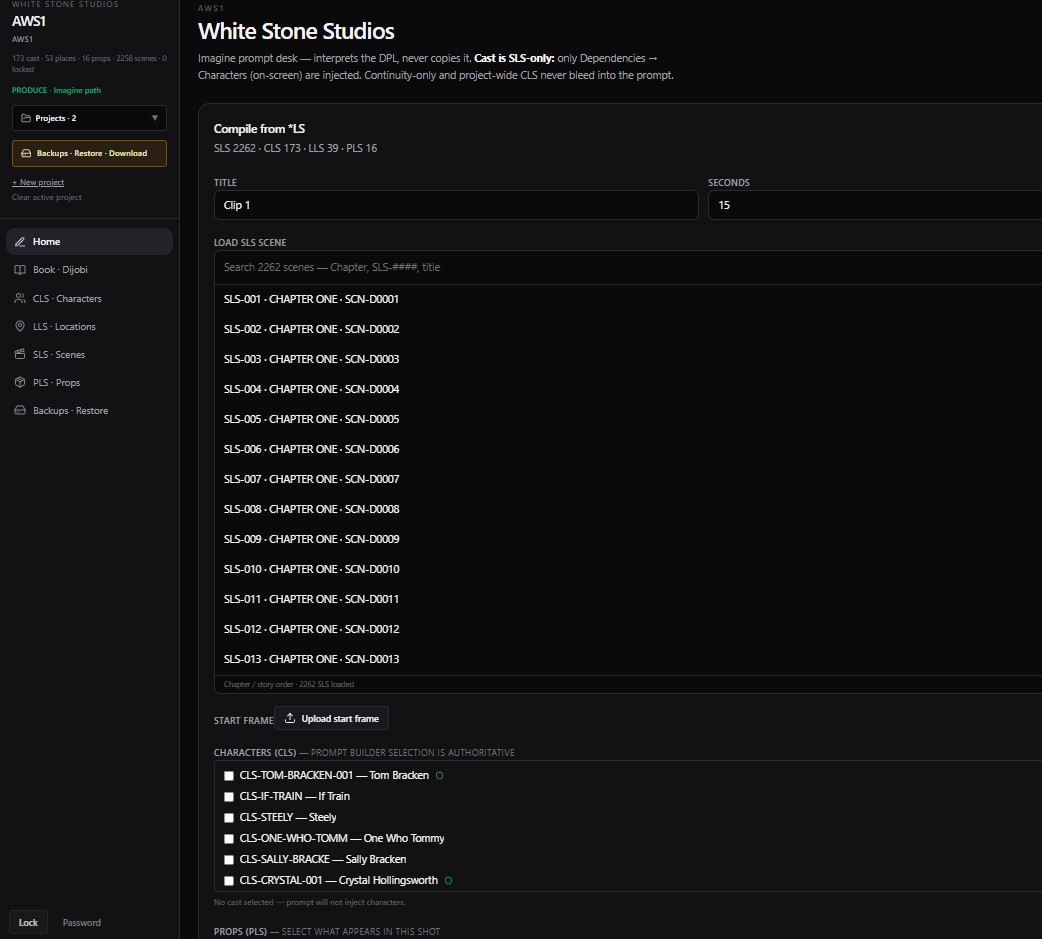
Task: Click the green circle badge next to Tom Bracken
Action: (439, 776)
